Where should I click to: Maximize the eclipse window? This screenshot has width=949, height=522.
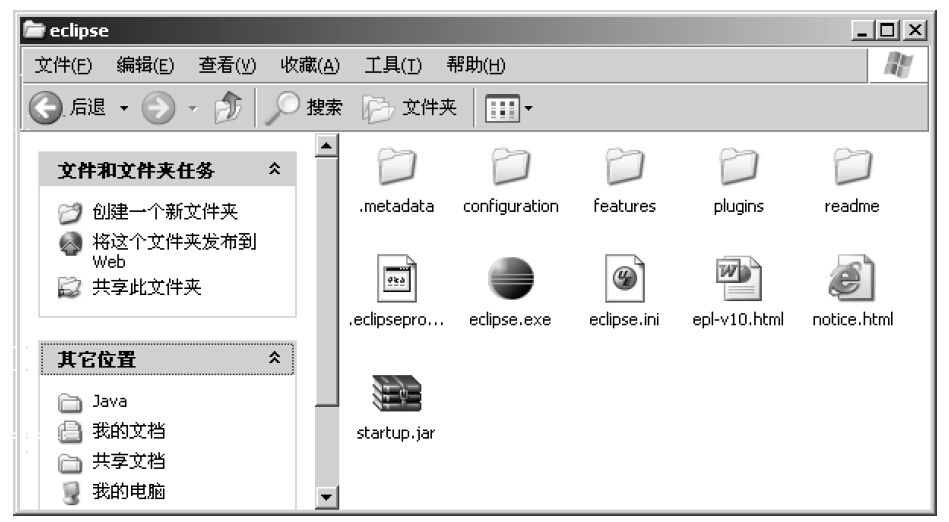pyautogui.click(x=888, y=30)
